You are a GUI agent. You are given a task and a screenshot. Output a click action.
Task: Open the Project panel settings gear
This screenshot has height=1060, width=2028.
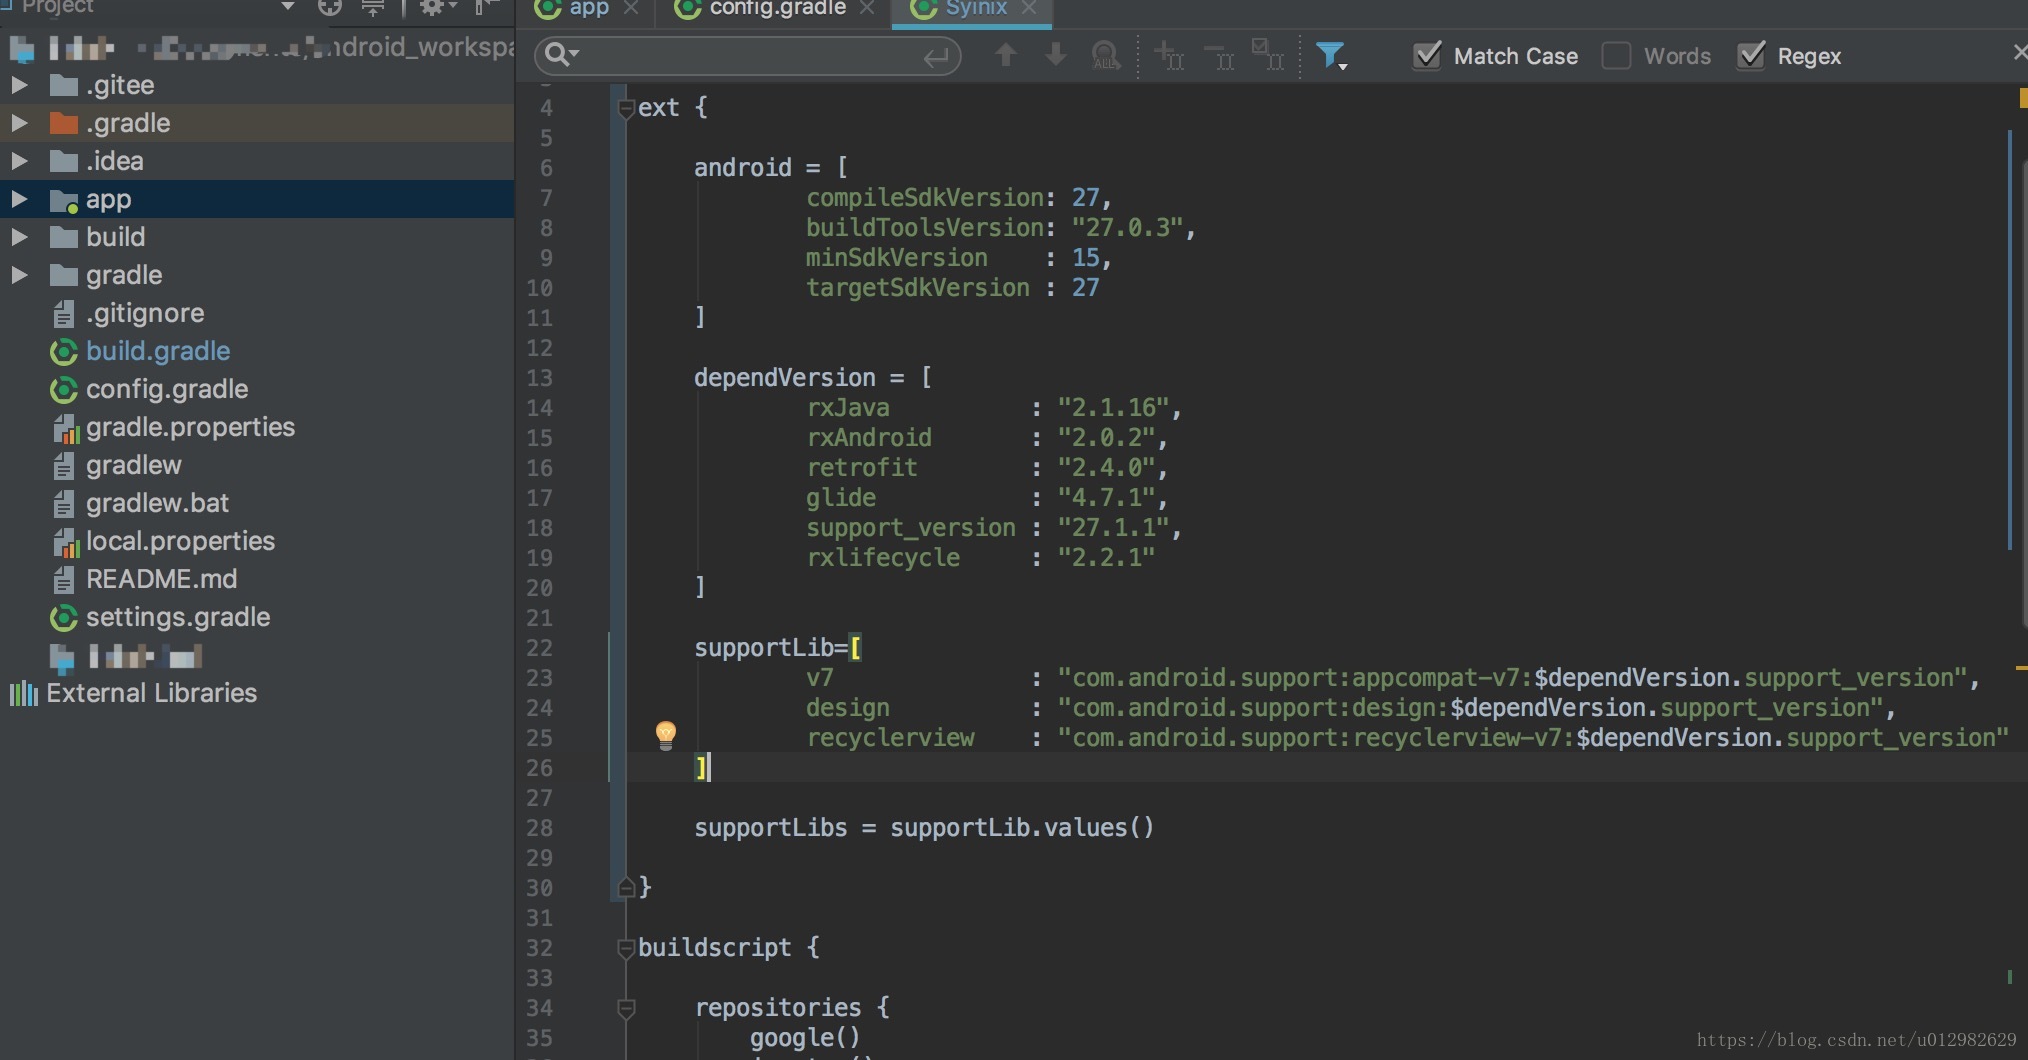(436, 8)
